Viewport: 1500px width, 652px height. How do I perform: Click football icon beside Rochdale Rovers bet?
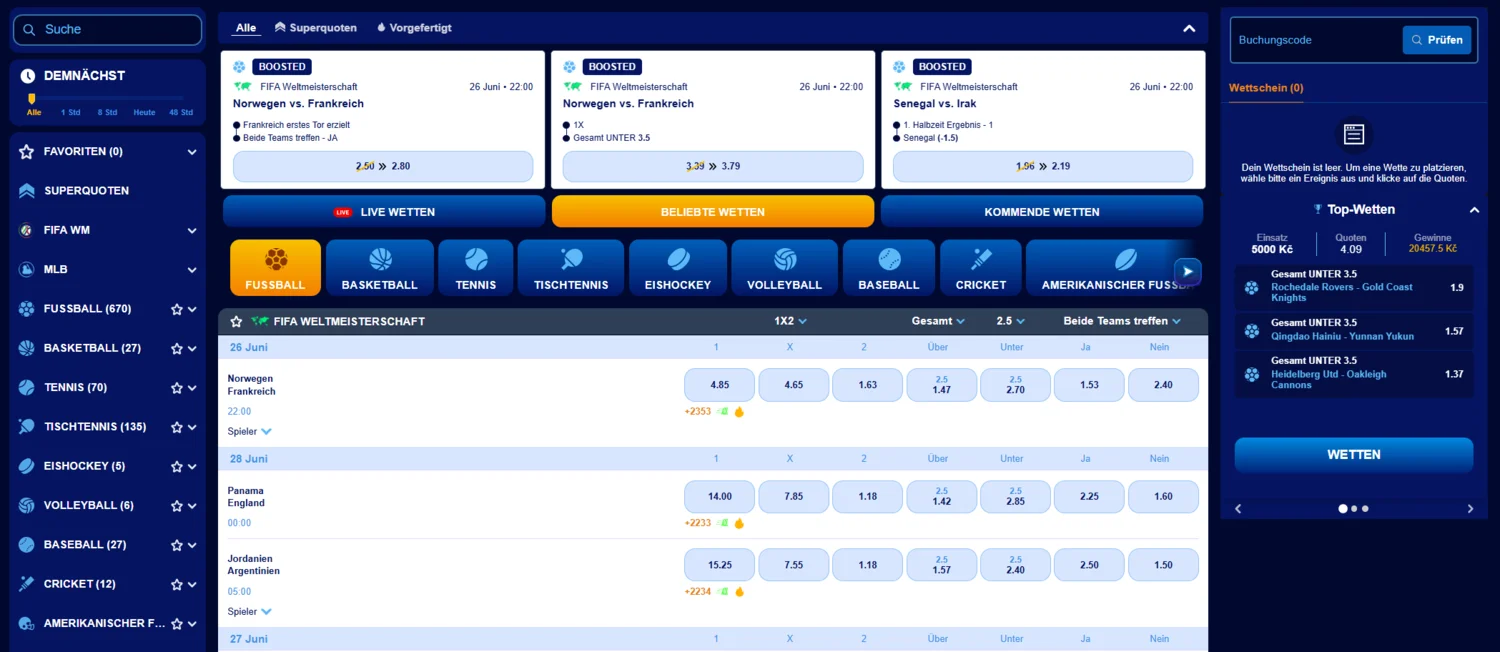click(1252, 288)
